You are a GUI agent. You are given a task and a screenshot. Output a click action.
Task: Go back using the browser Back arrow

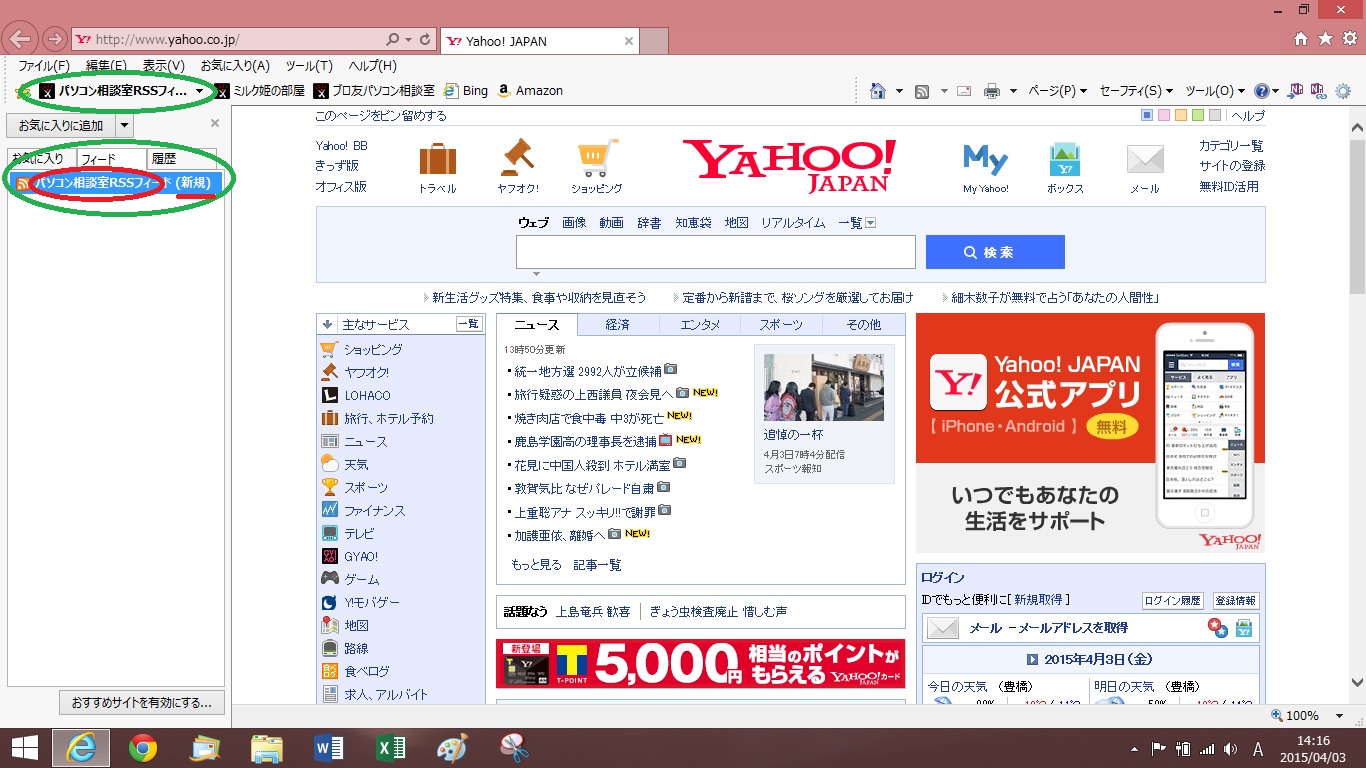22,40
